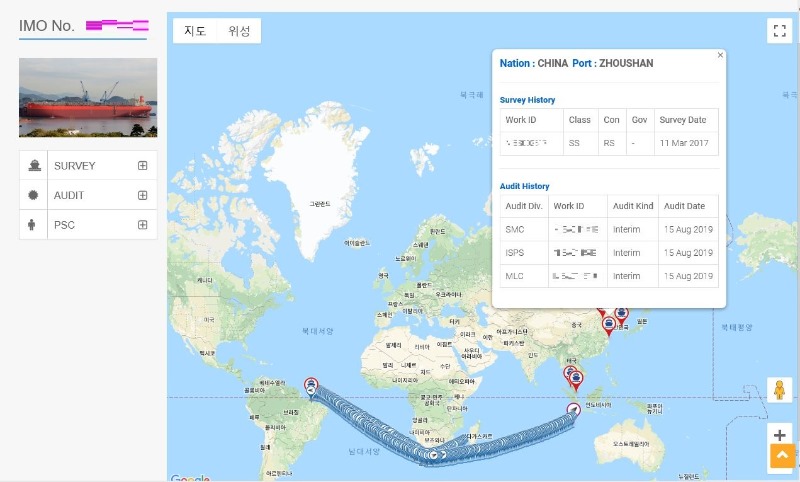Click the Survey History heading
This screenshot has width=800, height=482.
click(x=528, y=100)
